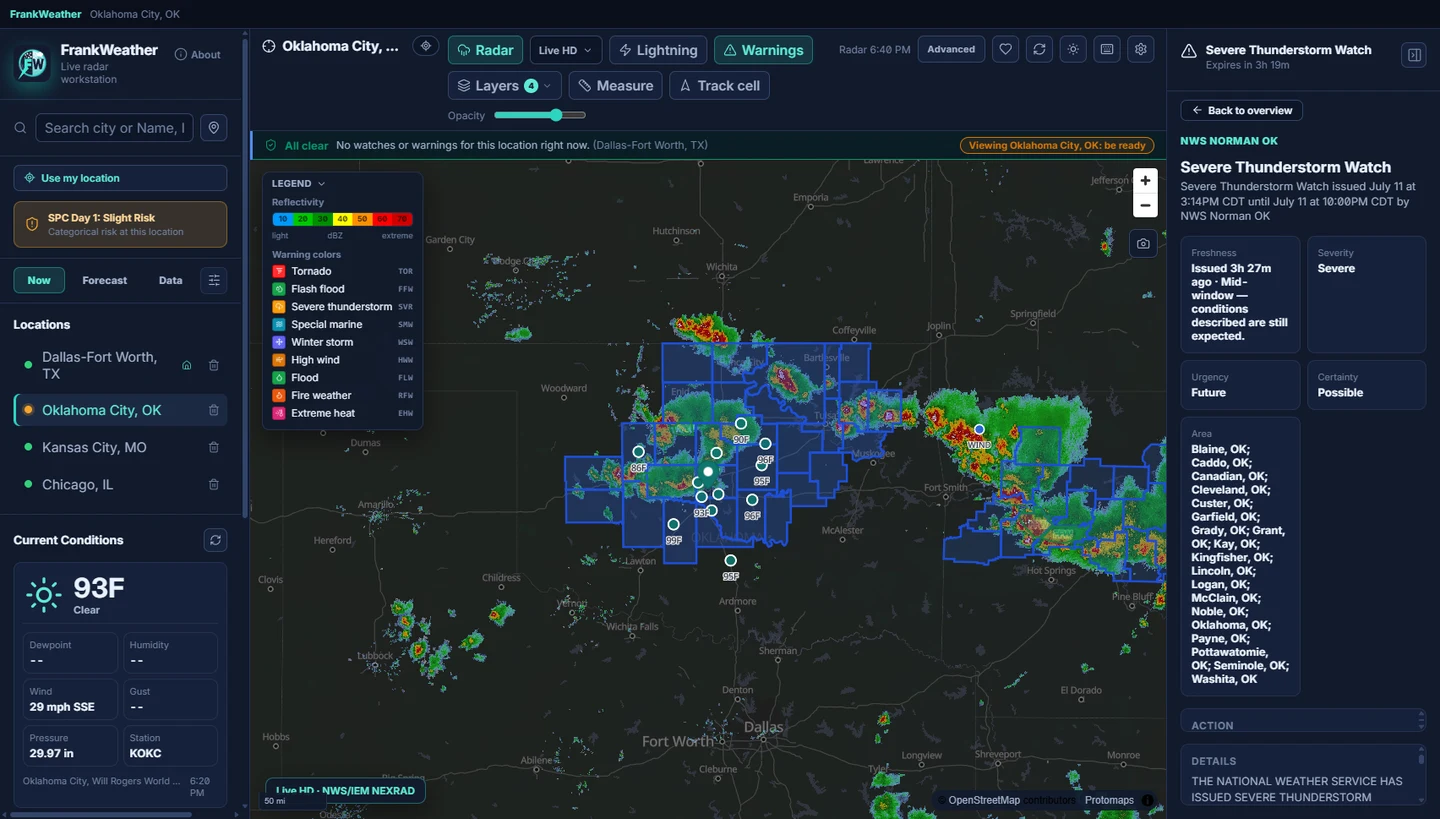Click the radar Opacity slider
1440x819 pixels.
540,115
